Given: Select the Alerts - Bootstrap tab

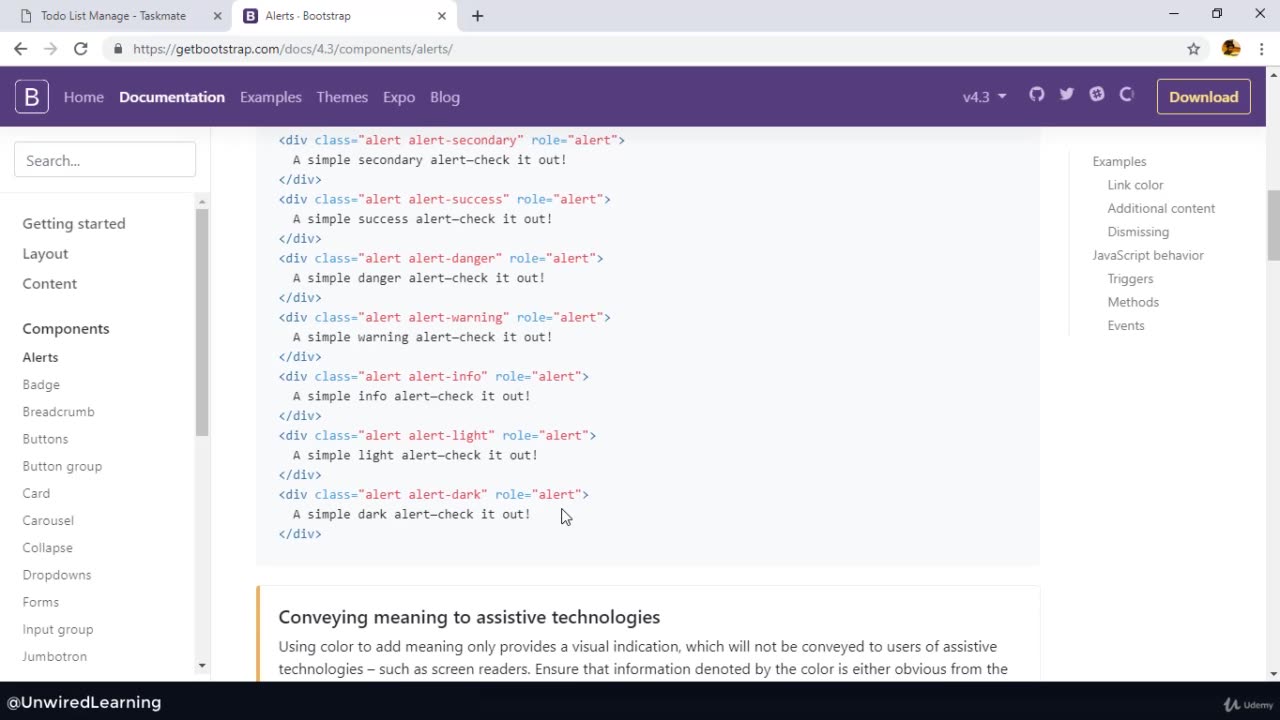Looking at the screenshot, I should point(345,16).
